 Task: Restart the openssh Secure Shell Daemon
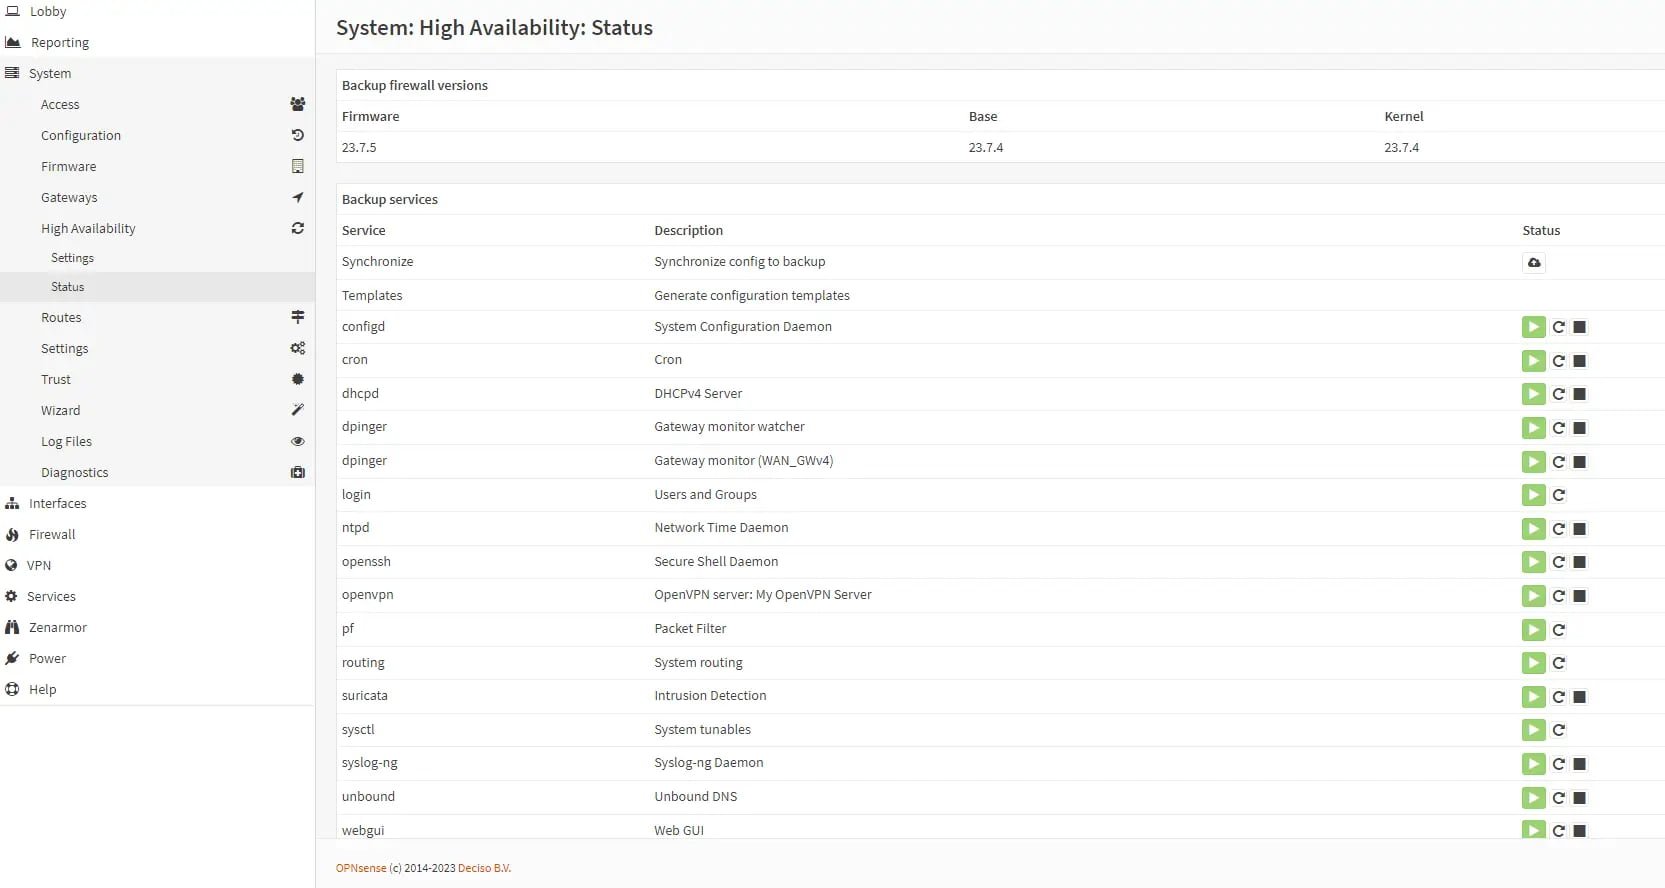click(1558, 562)
